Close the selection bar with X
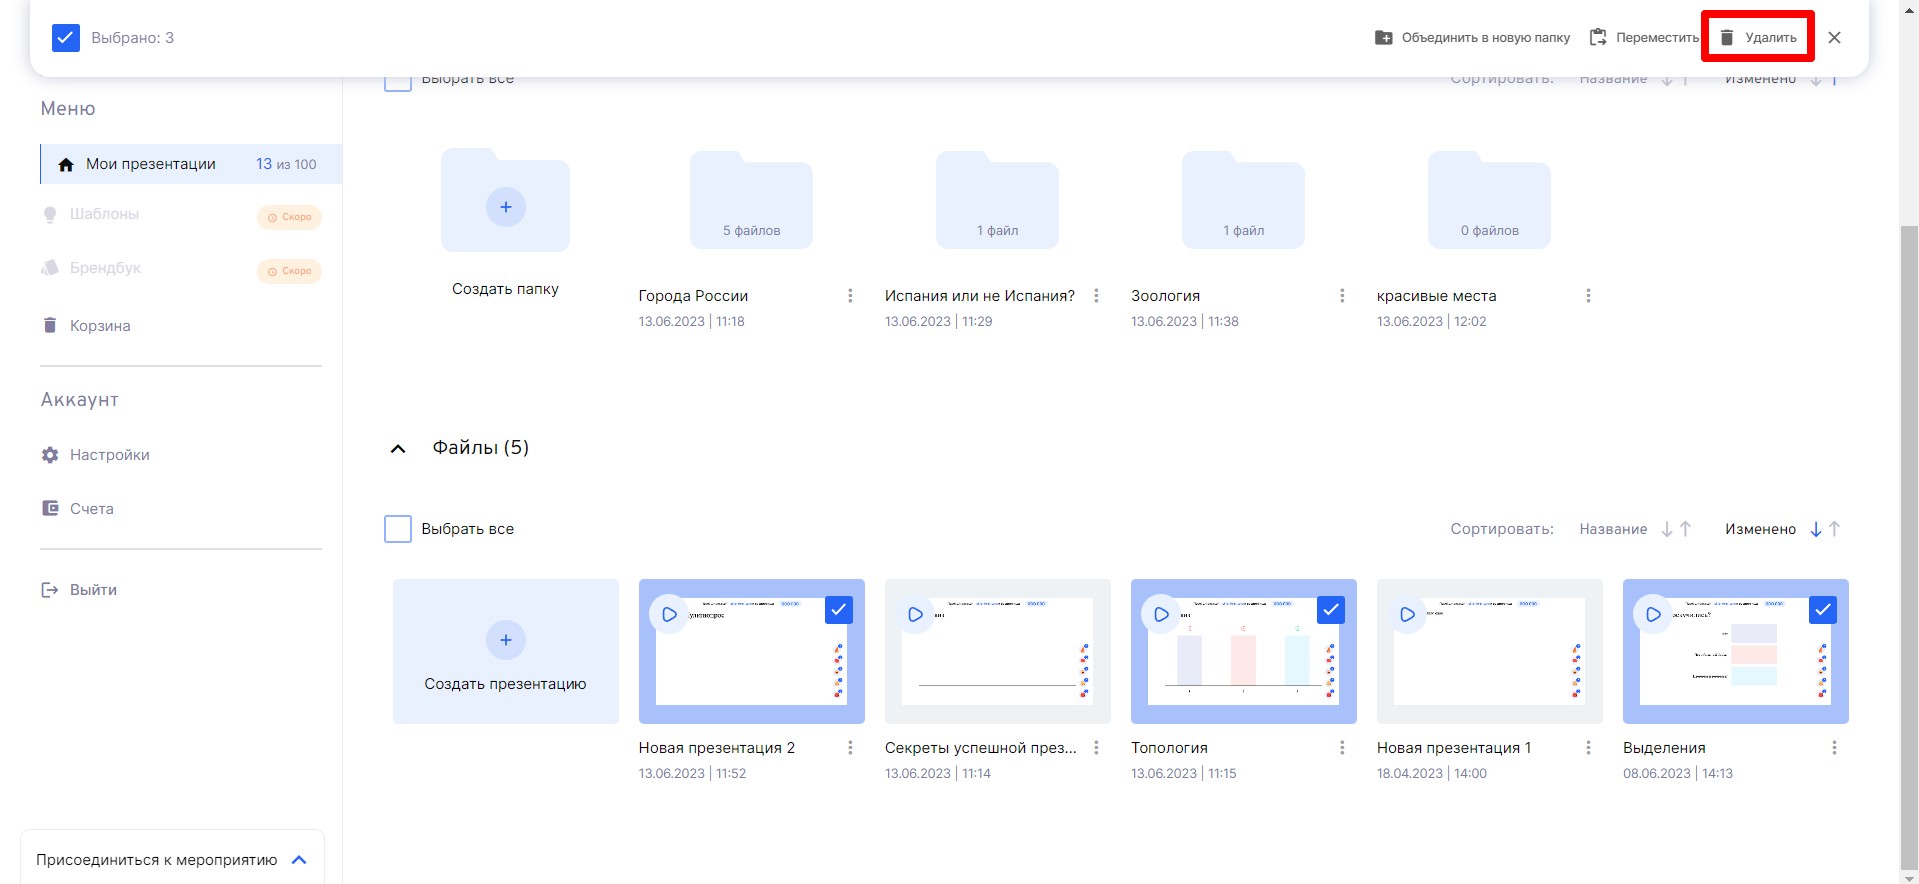 tap(1834, 38)
